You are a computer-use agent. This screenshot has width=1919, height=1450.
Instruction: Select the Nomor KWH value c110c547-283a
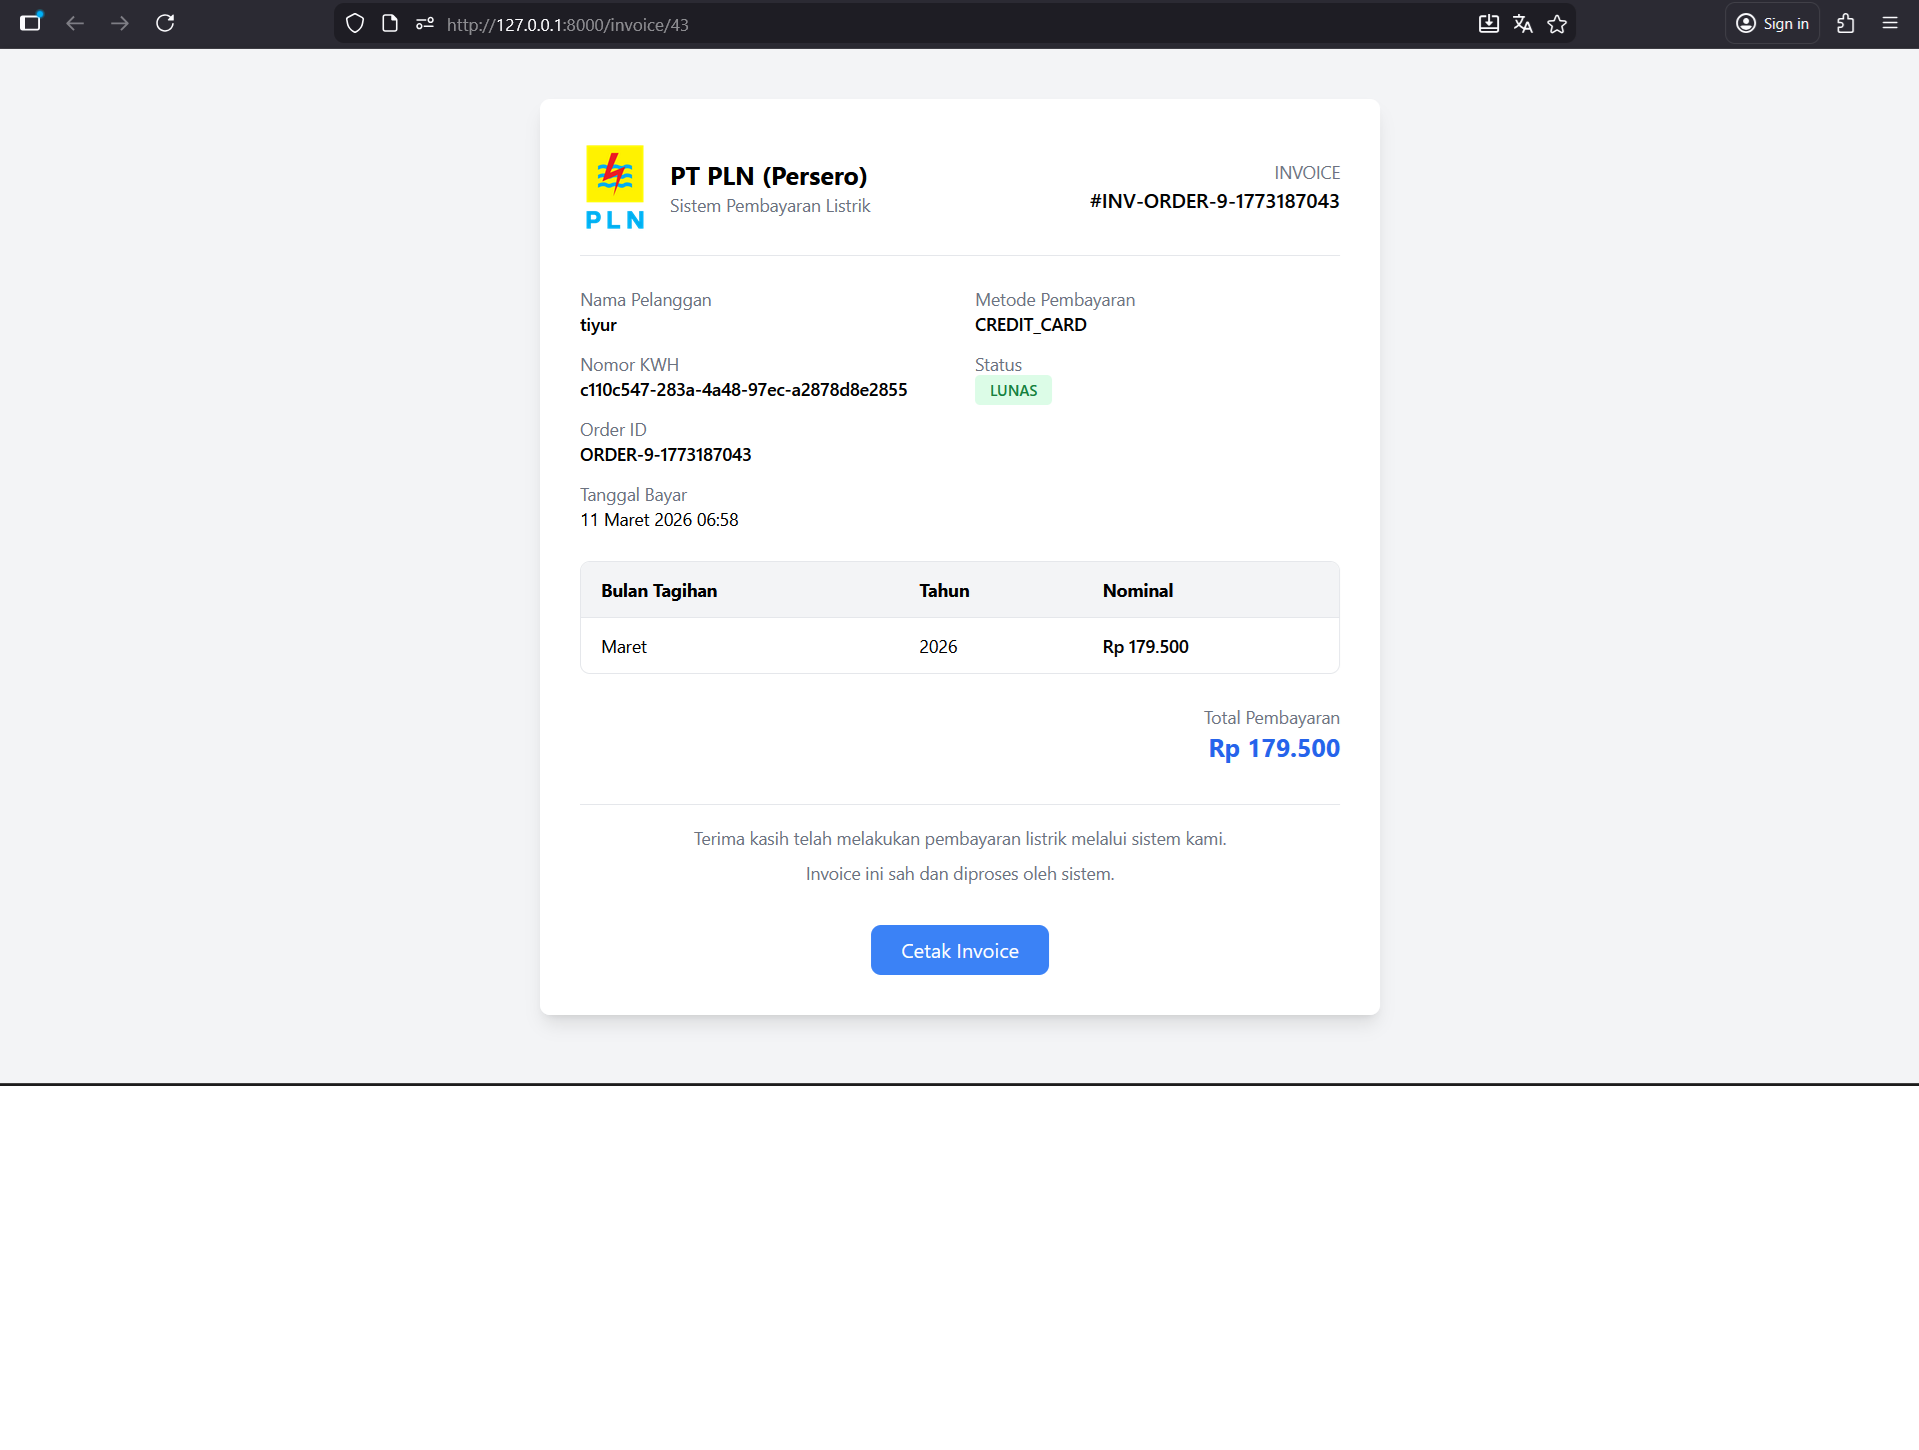[x=743, y=390]
